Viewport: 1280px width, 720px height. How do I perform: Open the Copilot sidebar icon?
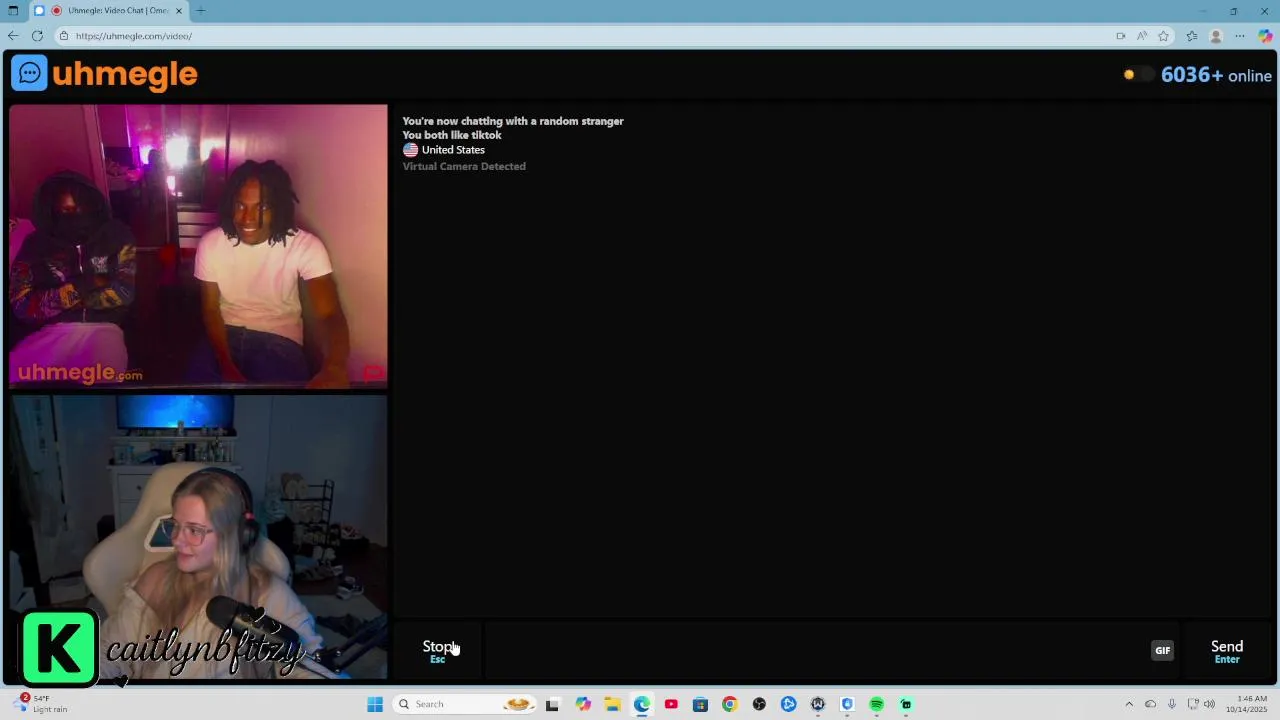click(x=1265, y=36)
